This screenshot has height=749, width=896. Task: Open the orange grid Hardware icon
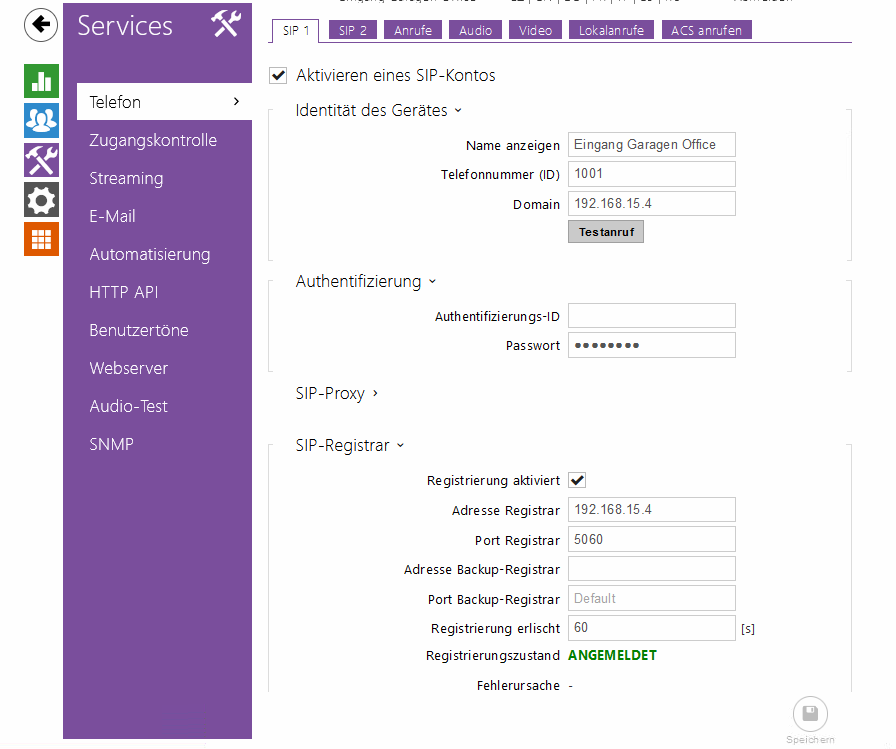[x=41, y=239]
